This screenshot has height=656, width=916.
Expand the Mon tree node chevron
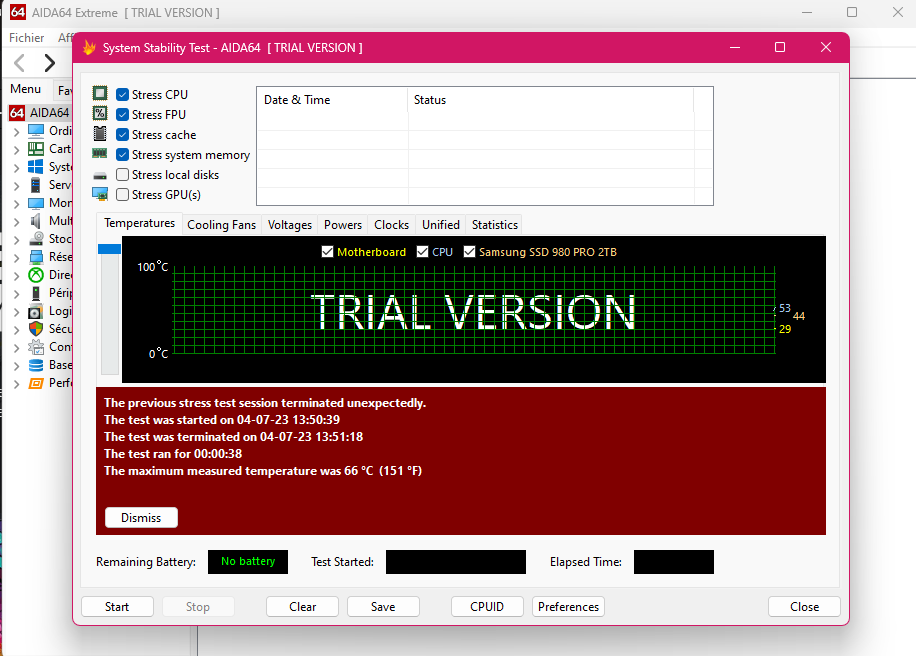[x=16, y=204]
